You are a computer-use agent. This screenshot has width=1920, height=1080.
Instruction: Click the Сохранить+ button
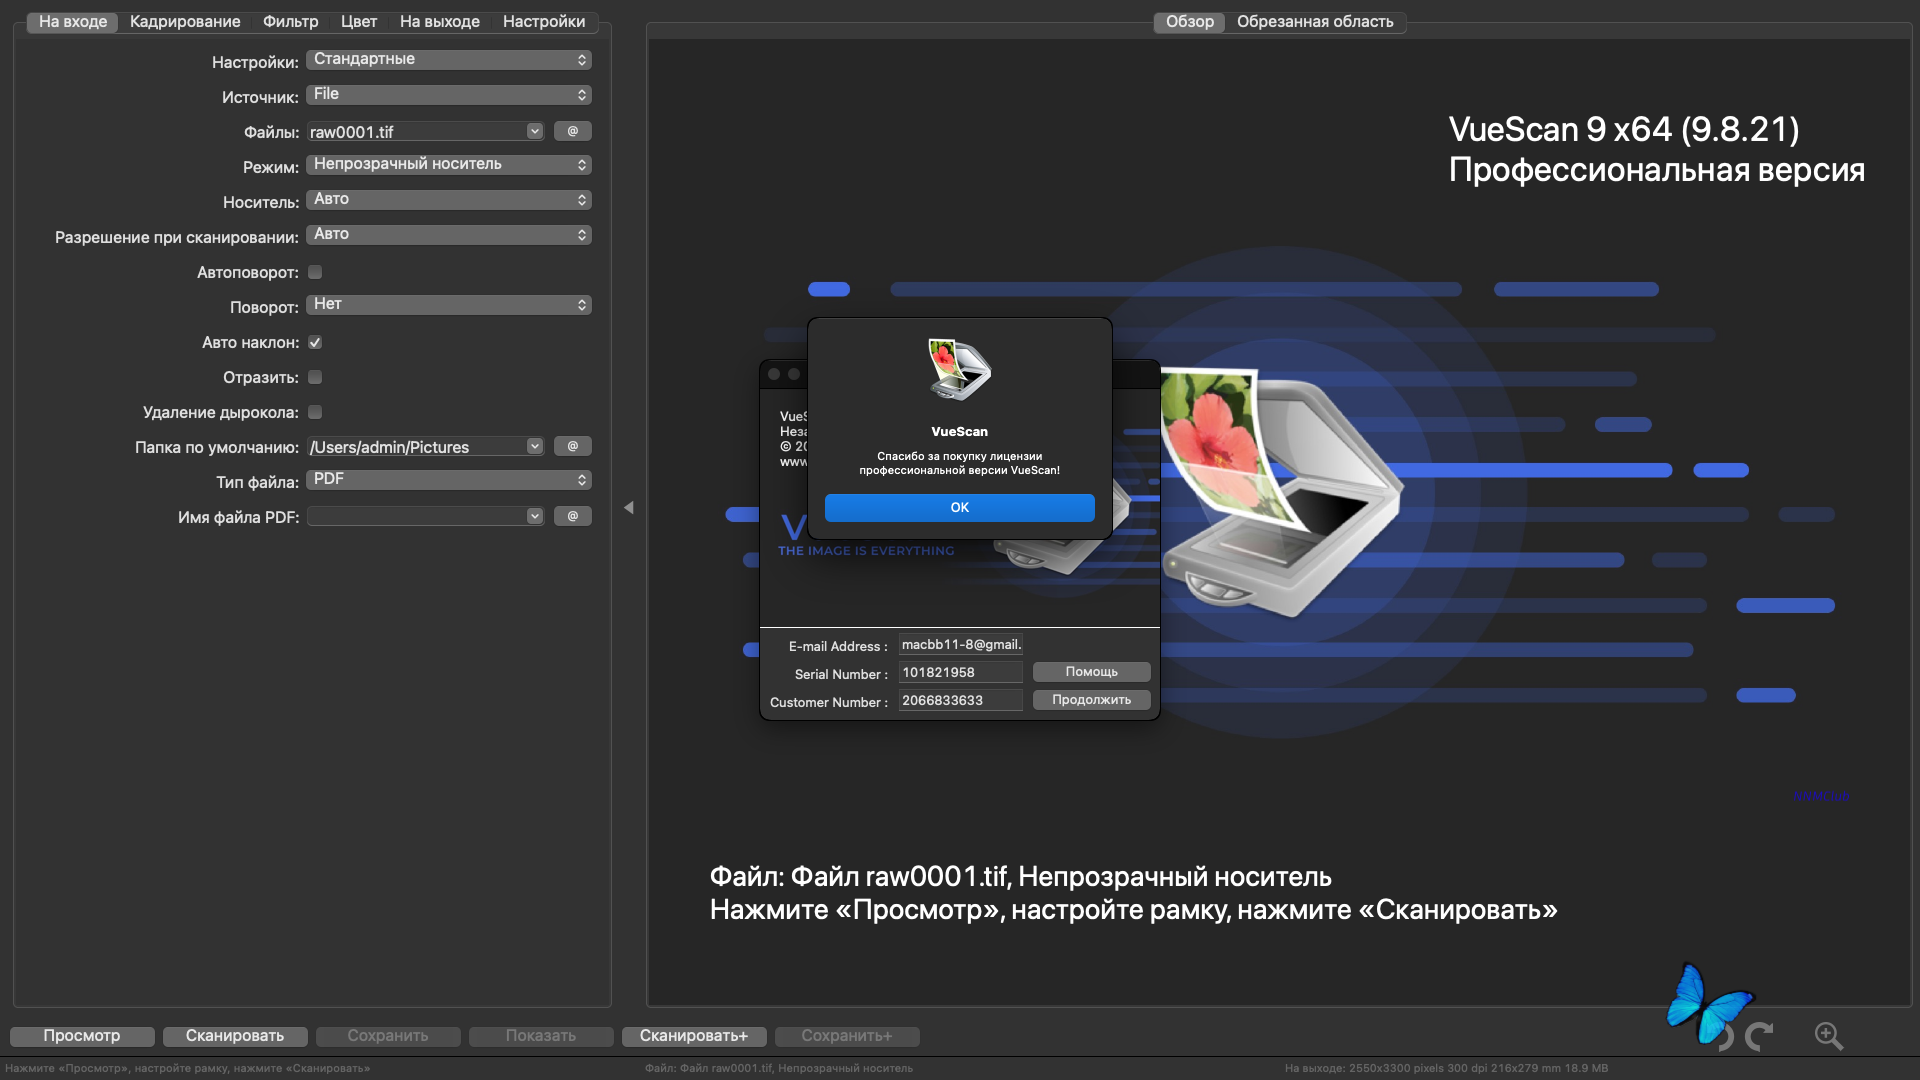(847, 1036)
